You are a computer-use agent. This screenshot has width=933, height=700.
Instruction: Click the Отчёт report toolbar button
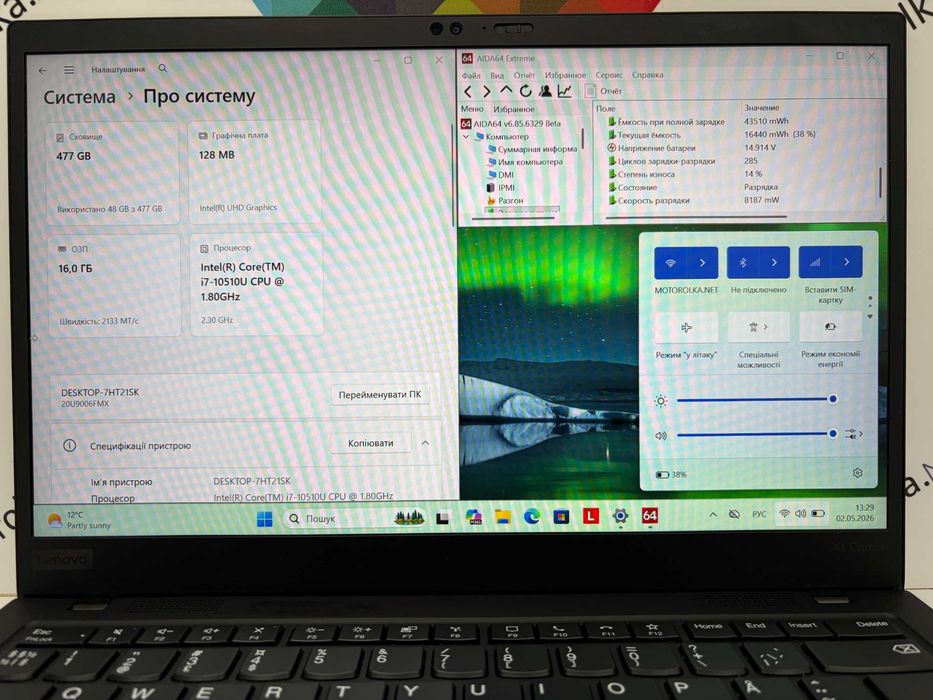click(x=603, y=91)
